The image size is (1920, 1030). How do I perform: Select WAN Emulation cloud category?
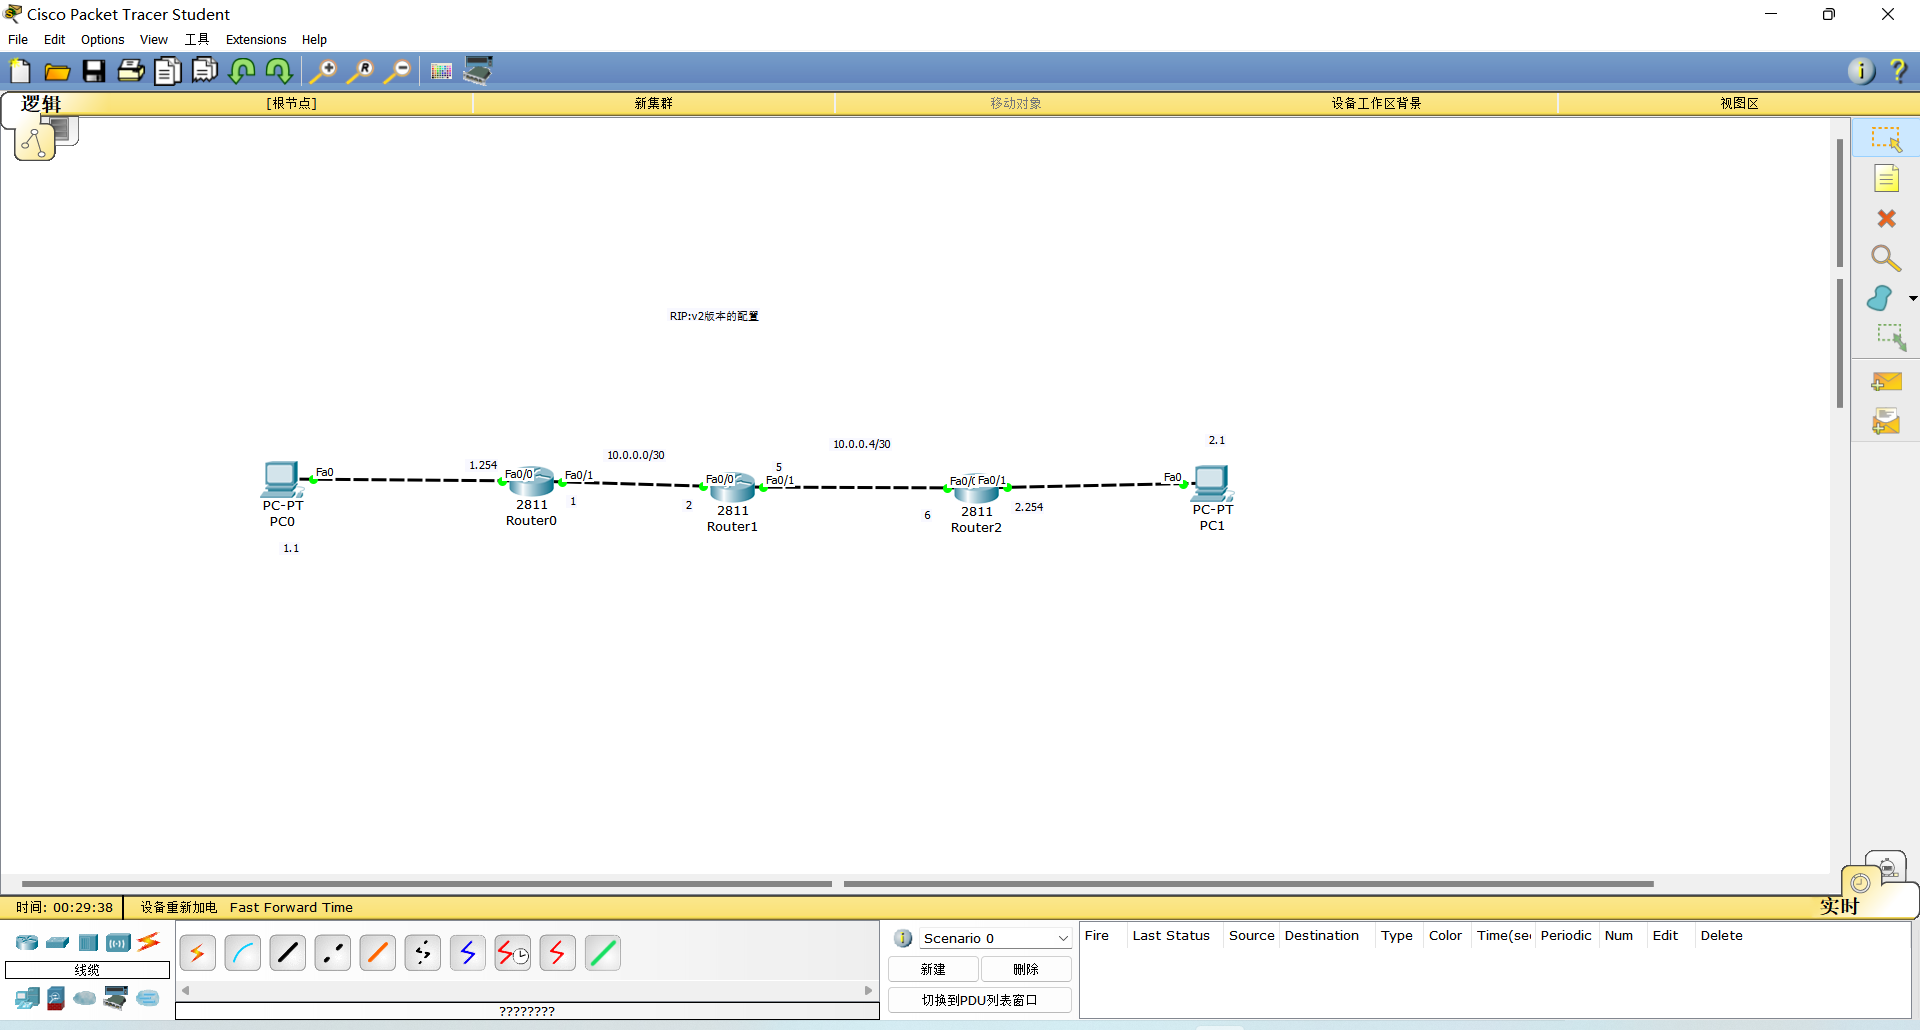click(x=85, y=998)
